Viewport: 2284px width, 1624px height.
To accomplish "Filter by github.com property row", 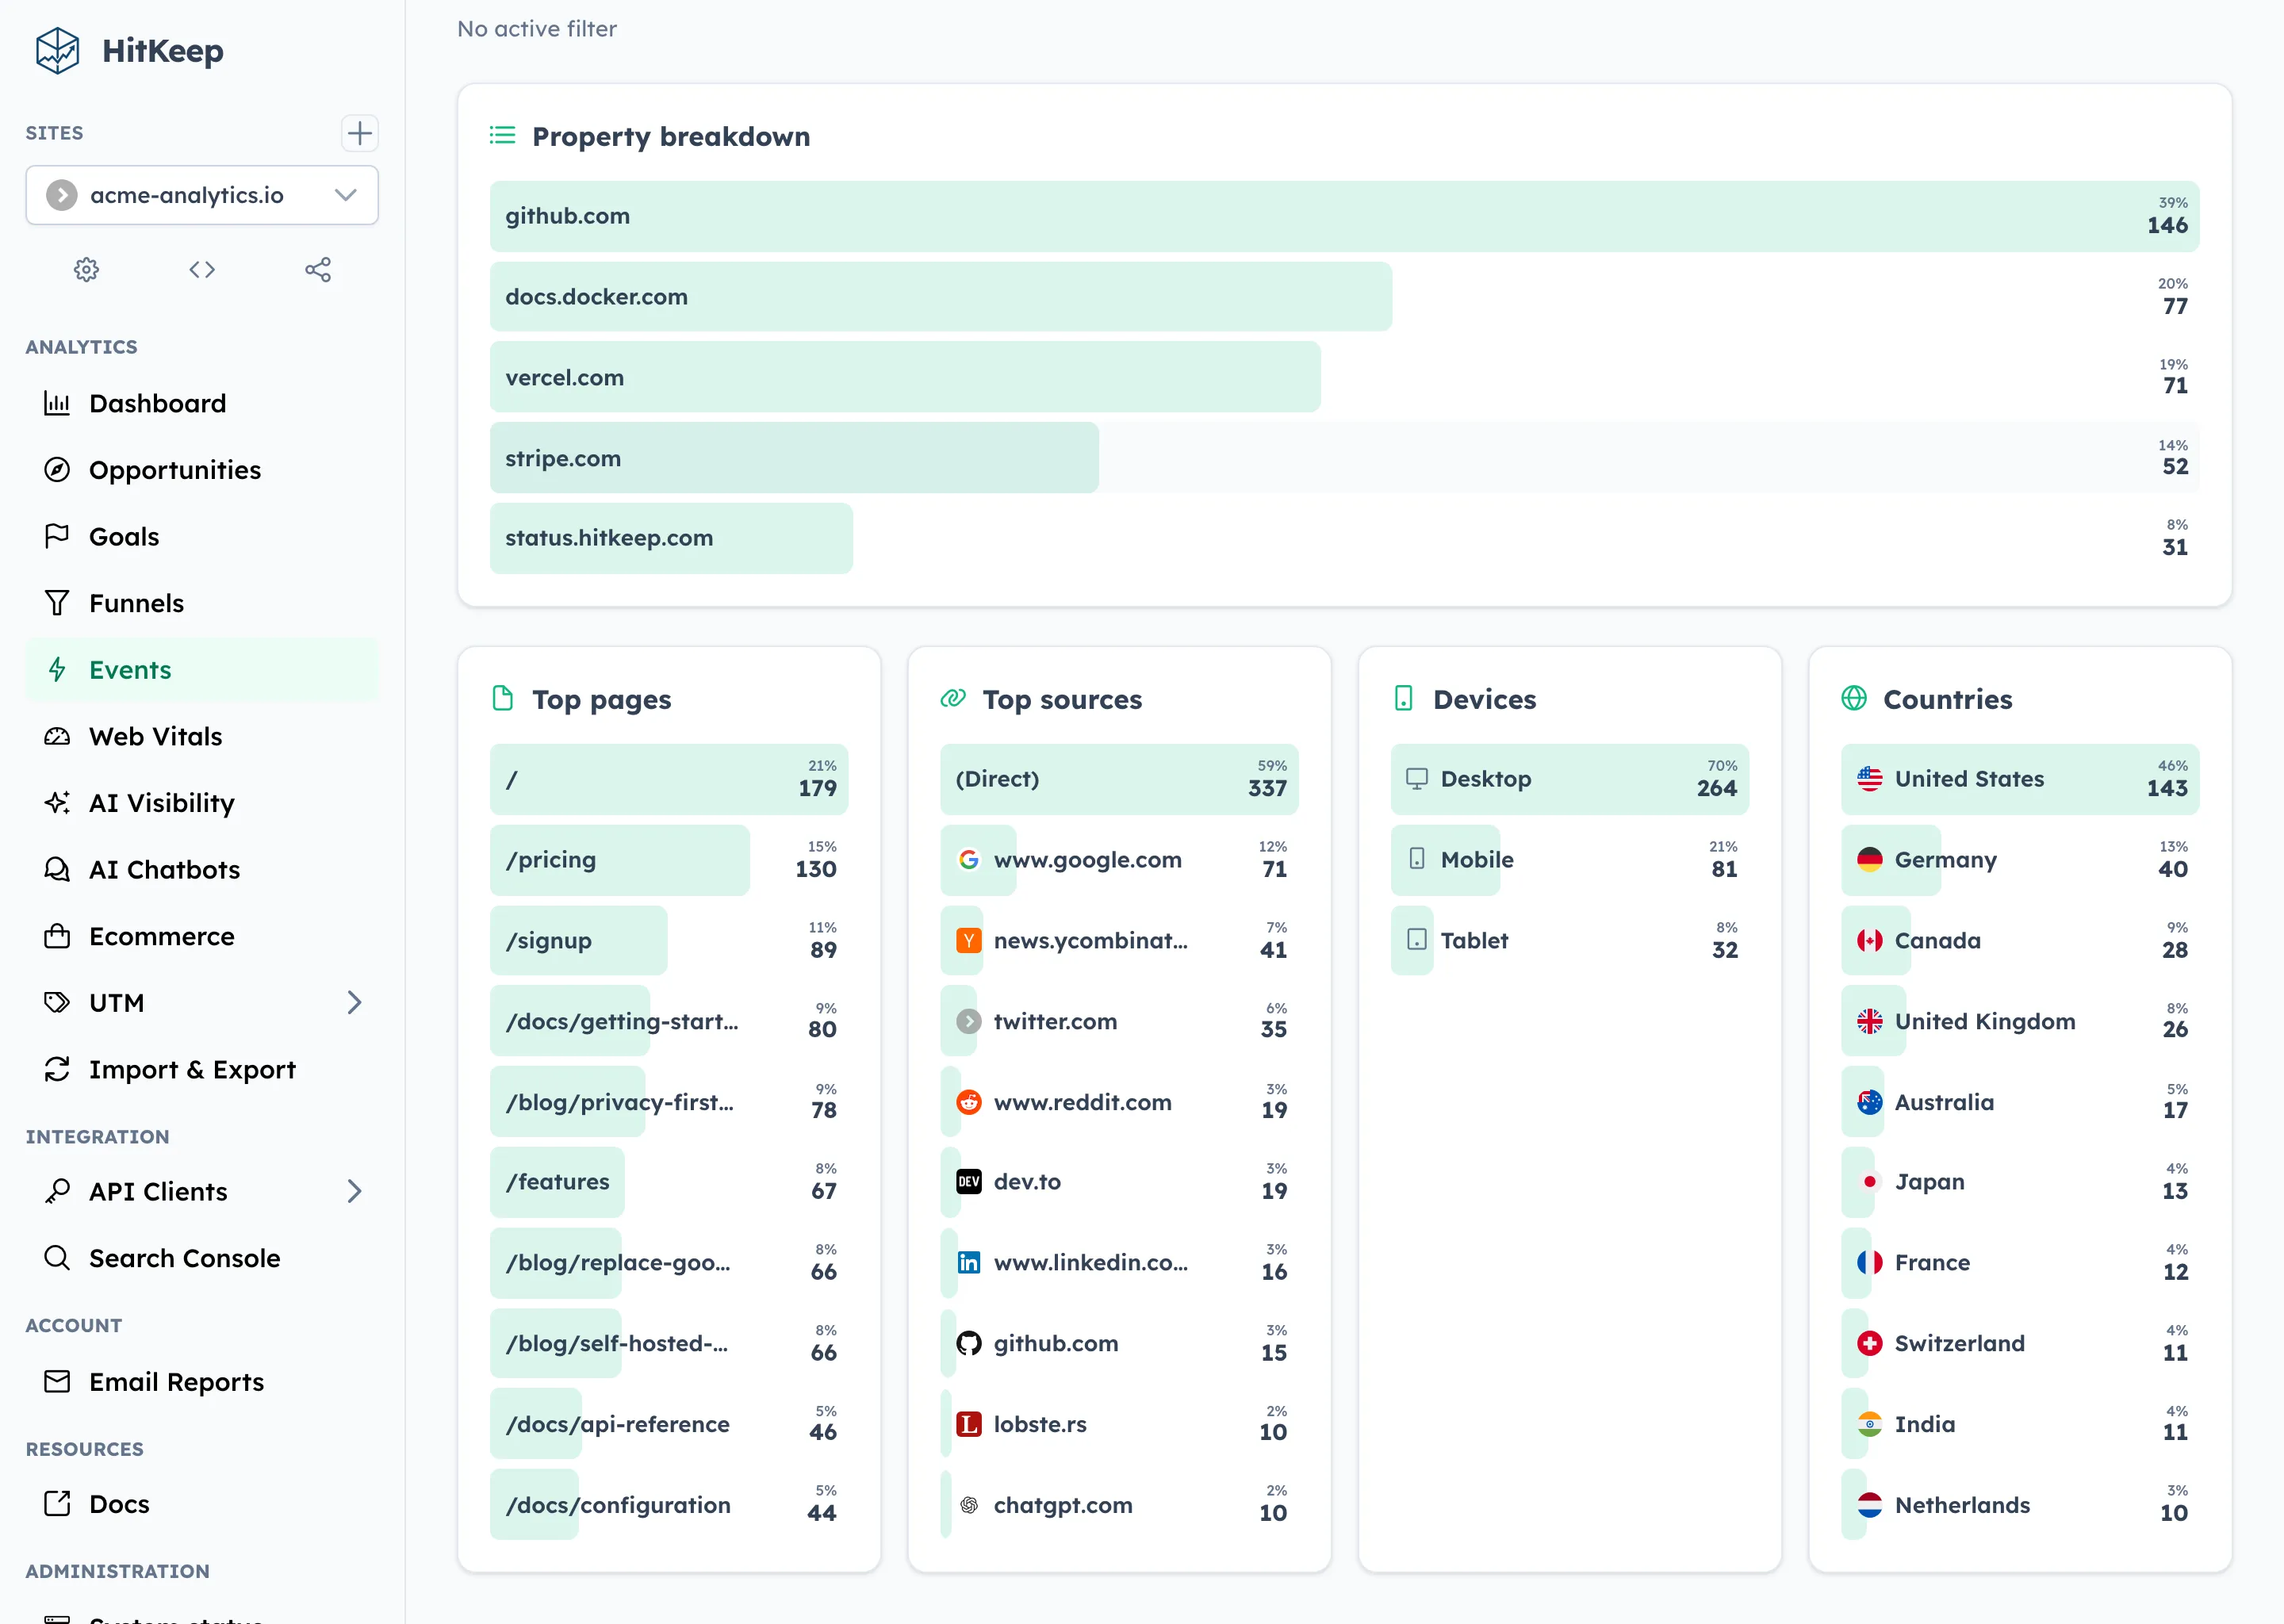I will pos(1344,216).
